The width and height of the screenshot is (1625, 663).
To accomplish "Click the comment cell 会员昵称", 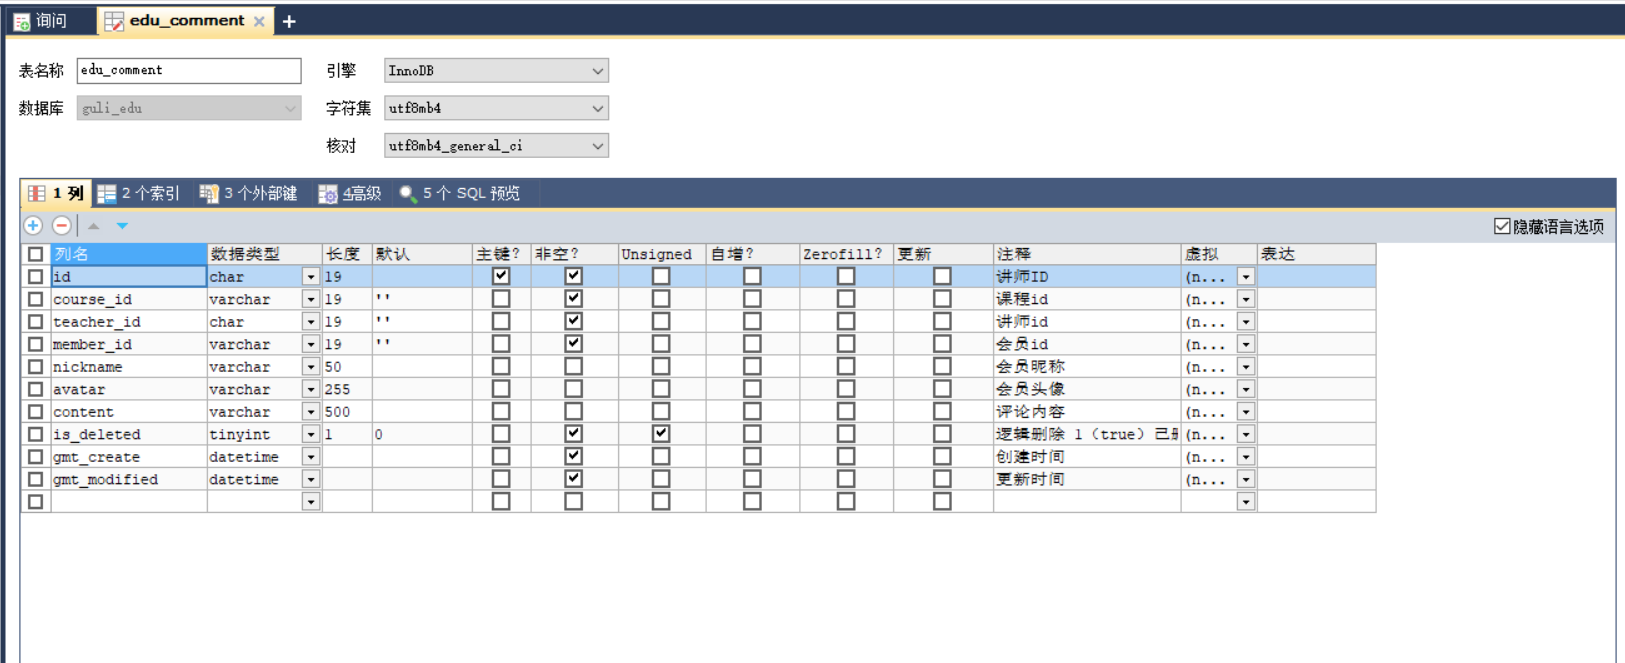I will 1087,367.
